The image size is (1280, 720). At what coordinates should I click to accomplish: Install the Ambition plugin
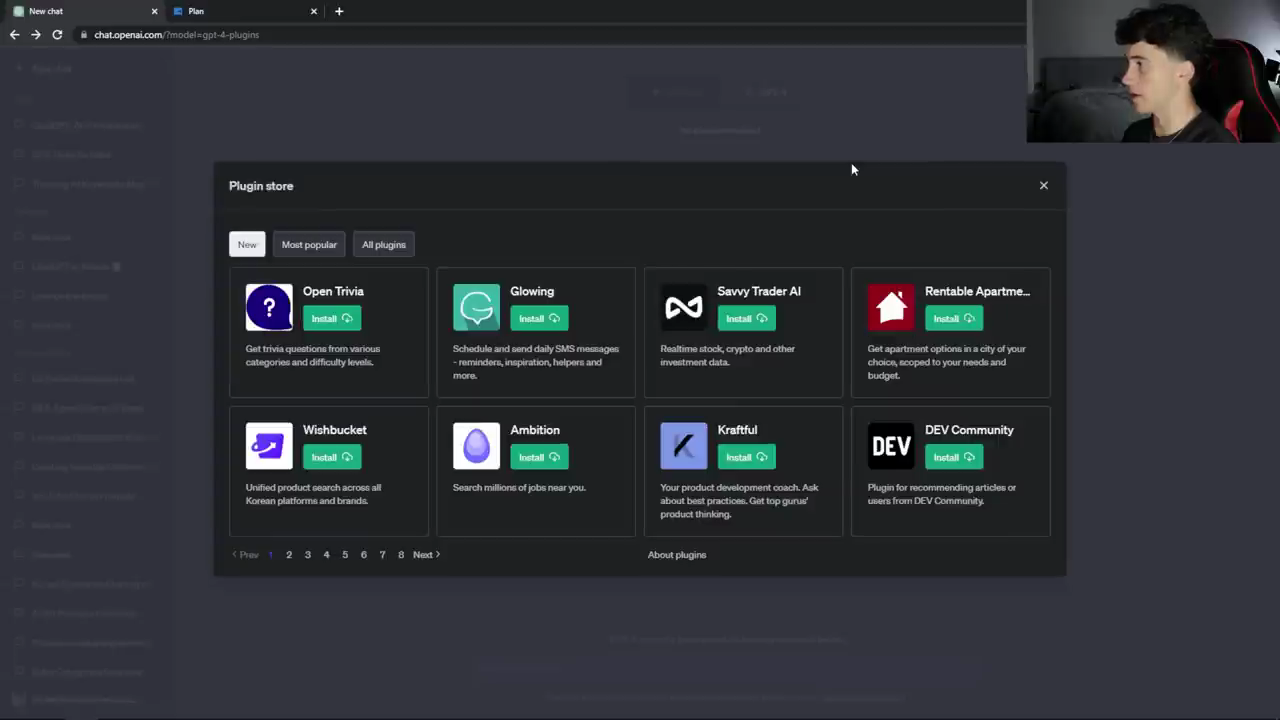pos(539,457)
